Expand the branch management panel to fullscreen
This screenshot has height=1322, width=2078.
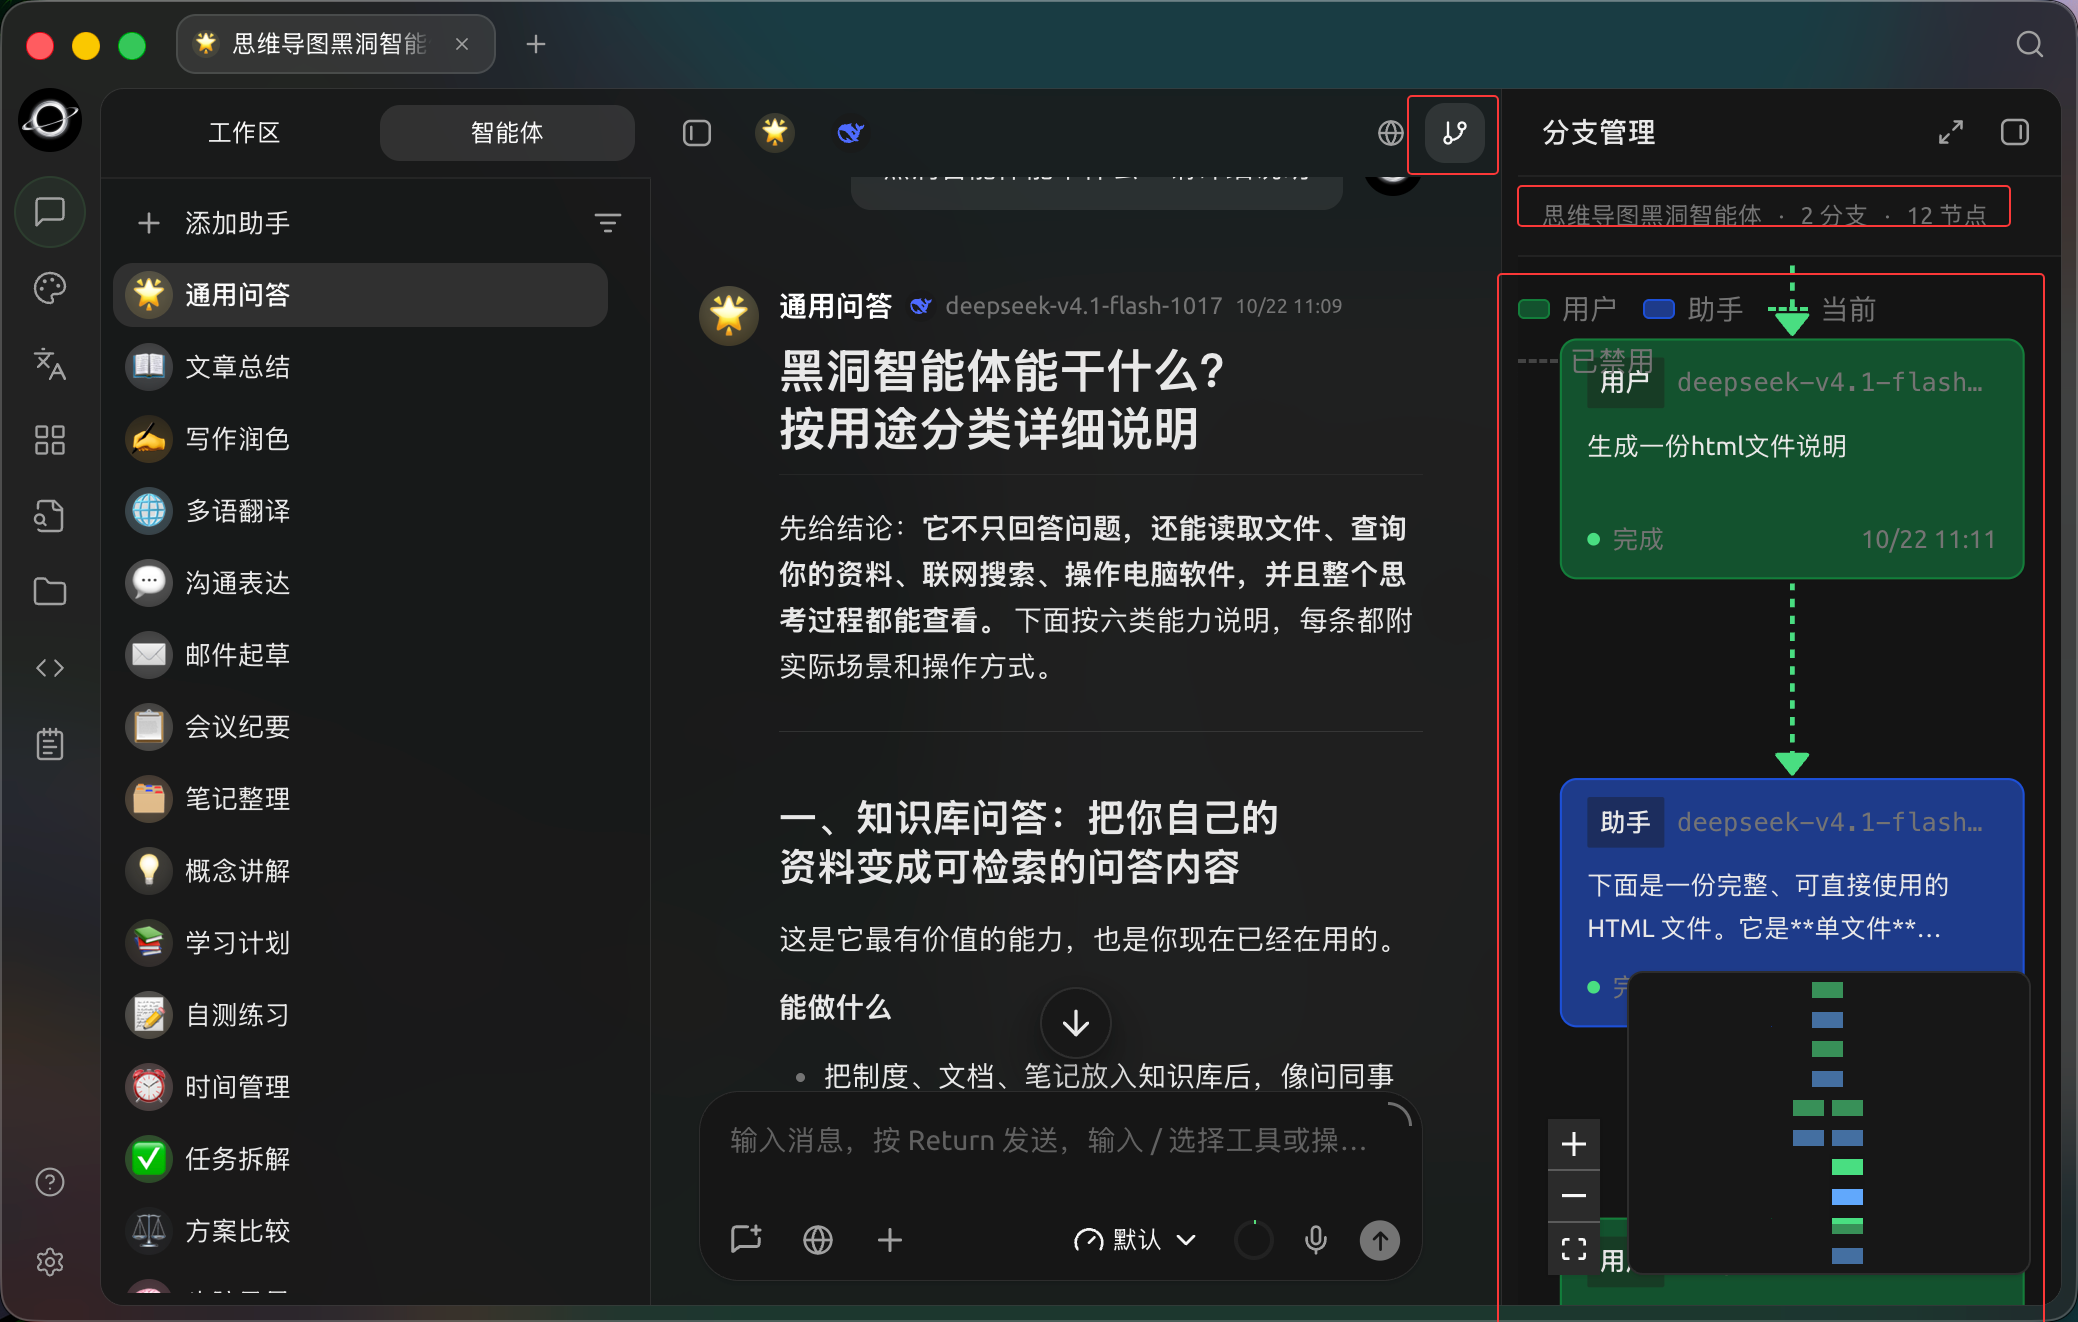1950,132
